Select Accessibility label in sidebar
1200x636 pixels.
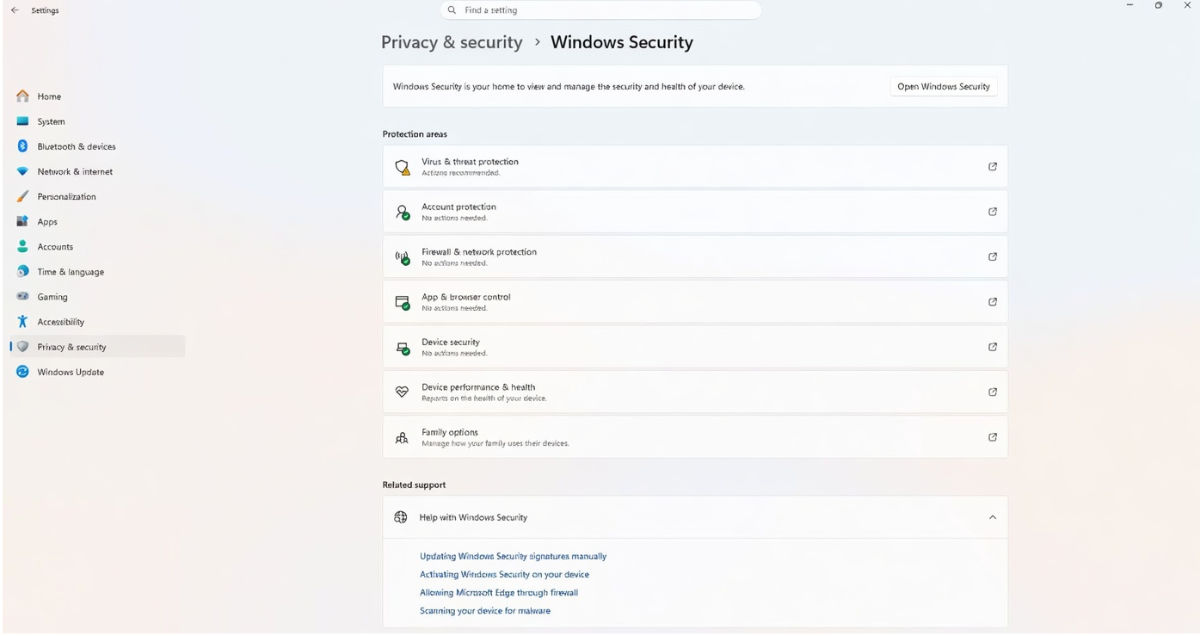[x=61, y=322]
